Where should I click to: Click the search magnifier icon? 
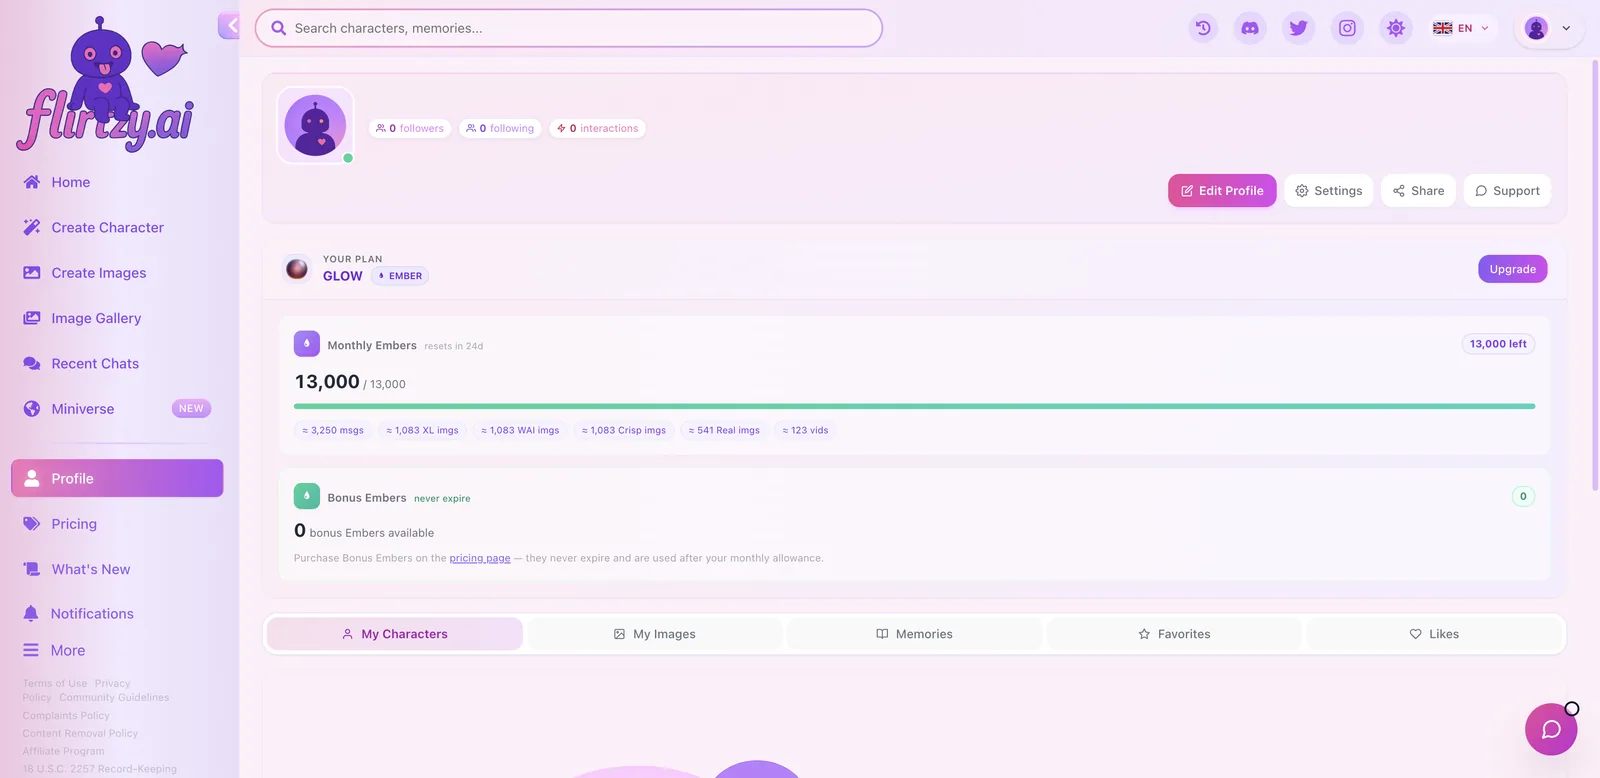pos(279,28)
